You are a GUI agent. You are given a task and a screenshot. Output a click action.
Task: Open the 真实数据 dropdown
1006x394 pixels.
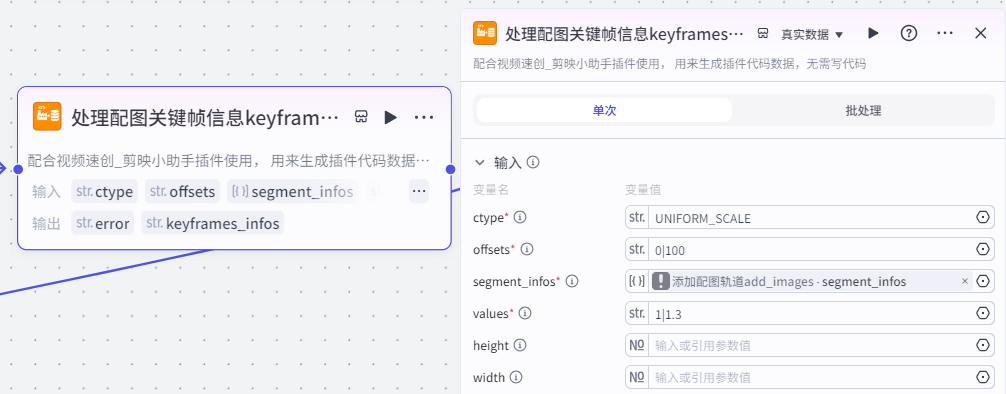tap(812, 34)
